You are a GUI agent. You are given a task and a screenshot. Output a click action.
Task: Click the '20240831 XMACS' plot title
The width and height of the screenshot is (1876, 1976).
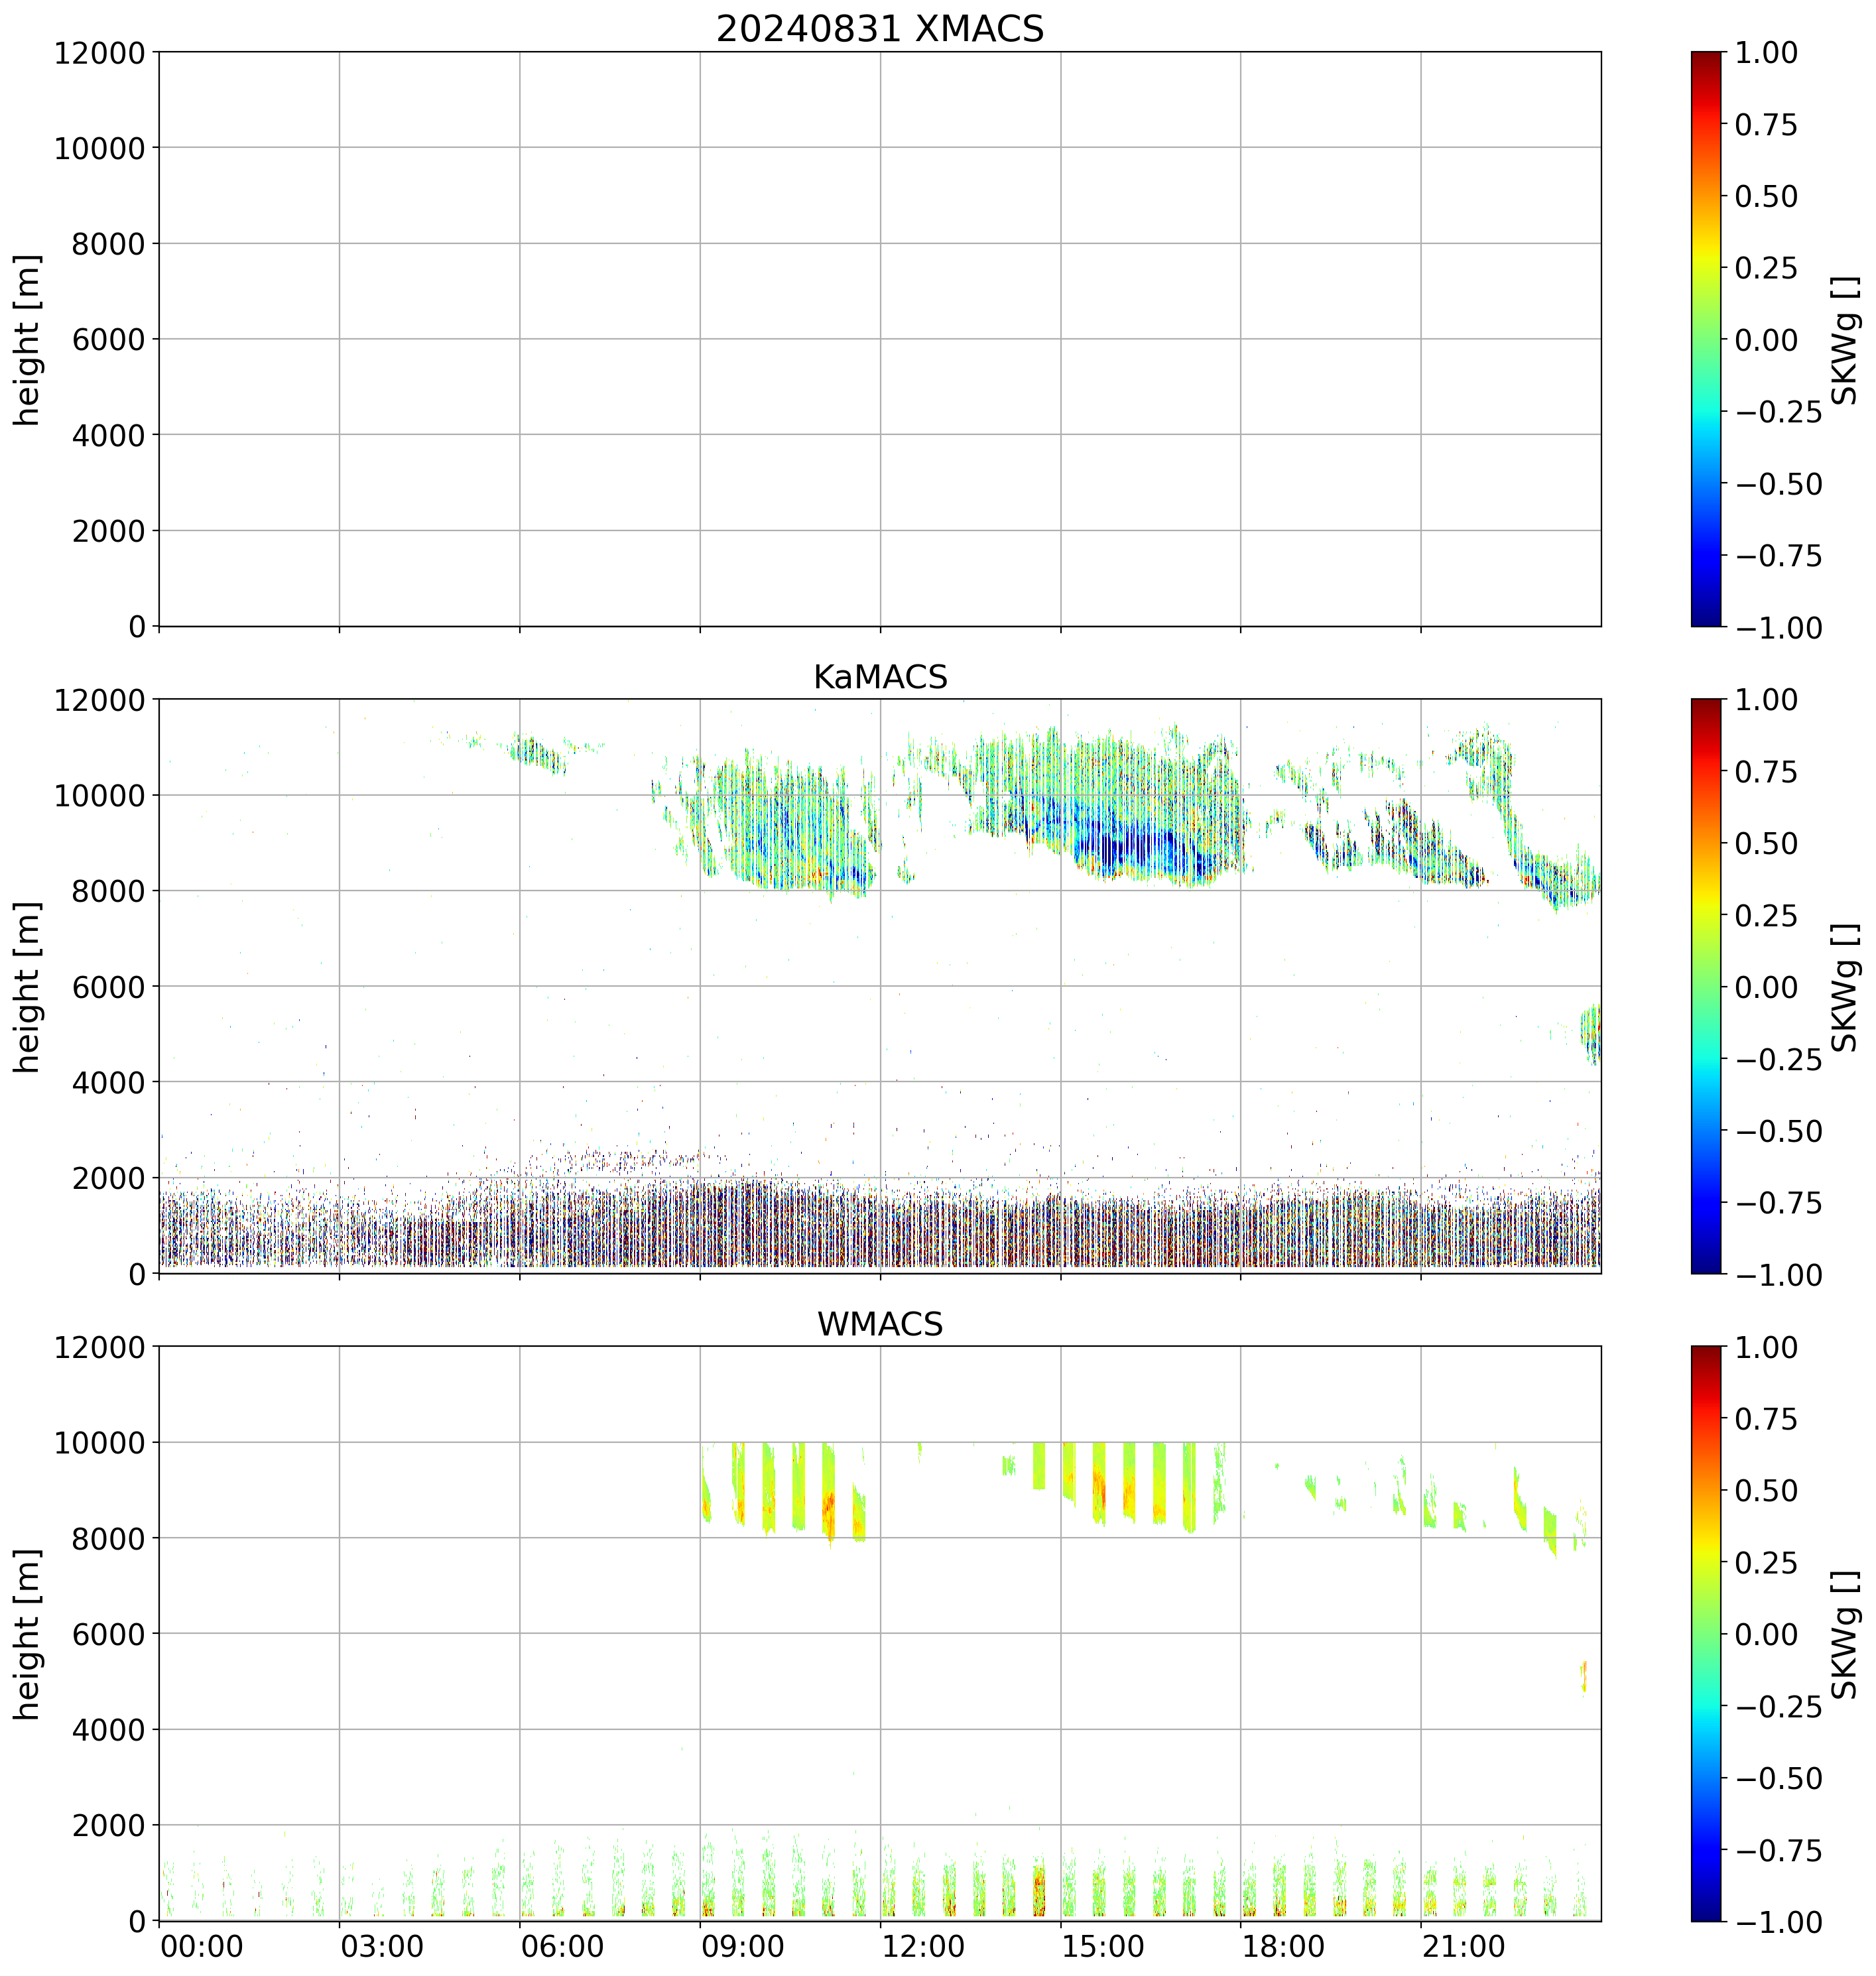(x=879, y=29)
